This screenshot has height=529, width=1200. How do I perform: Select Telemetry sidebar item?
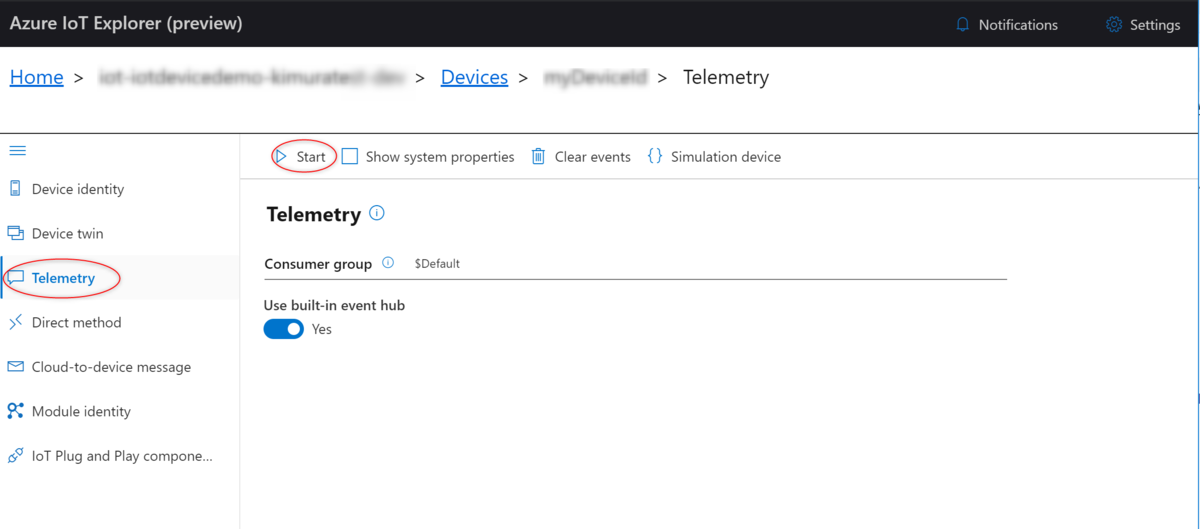(120, 278)
